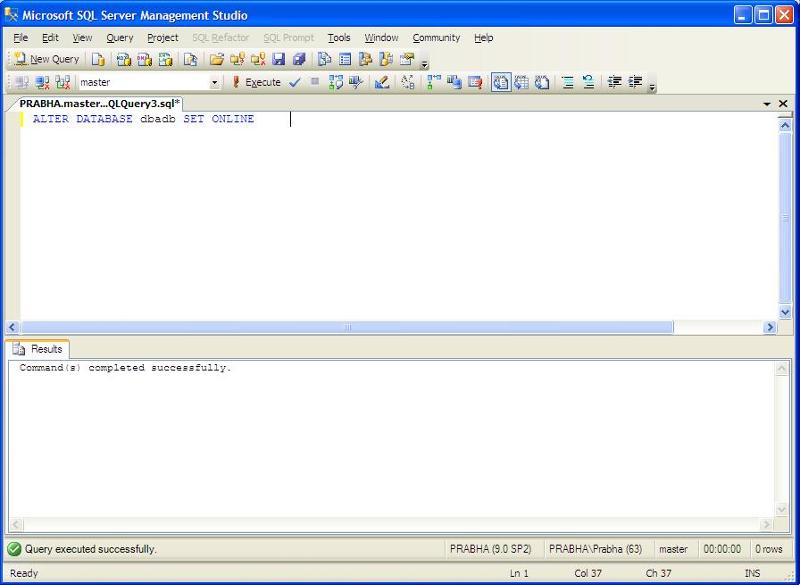Toggle Include Actual Execution Plan
This screenshot has height=585, width=800.
pyautogui.click(x=434, y=83)
